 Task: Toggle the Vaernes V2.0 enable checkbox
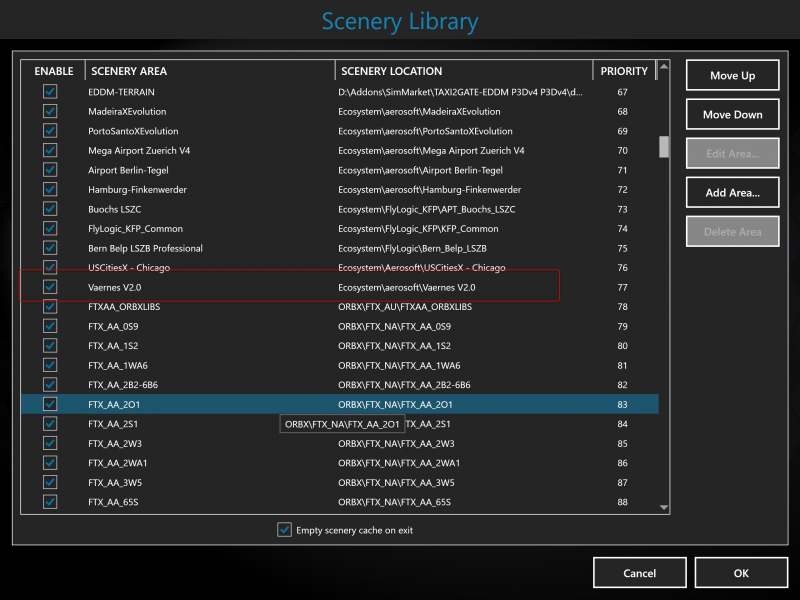[x=50, y=287]
